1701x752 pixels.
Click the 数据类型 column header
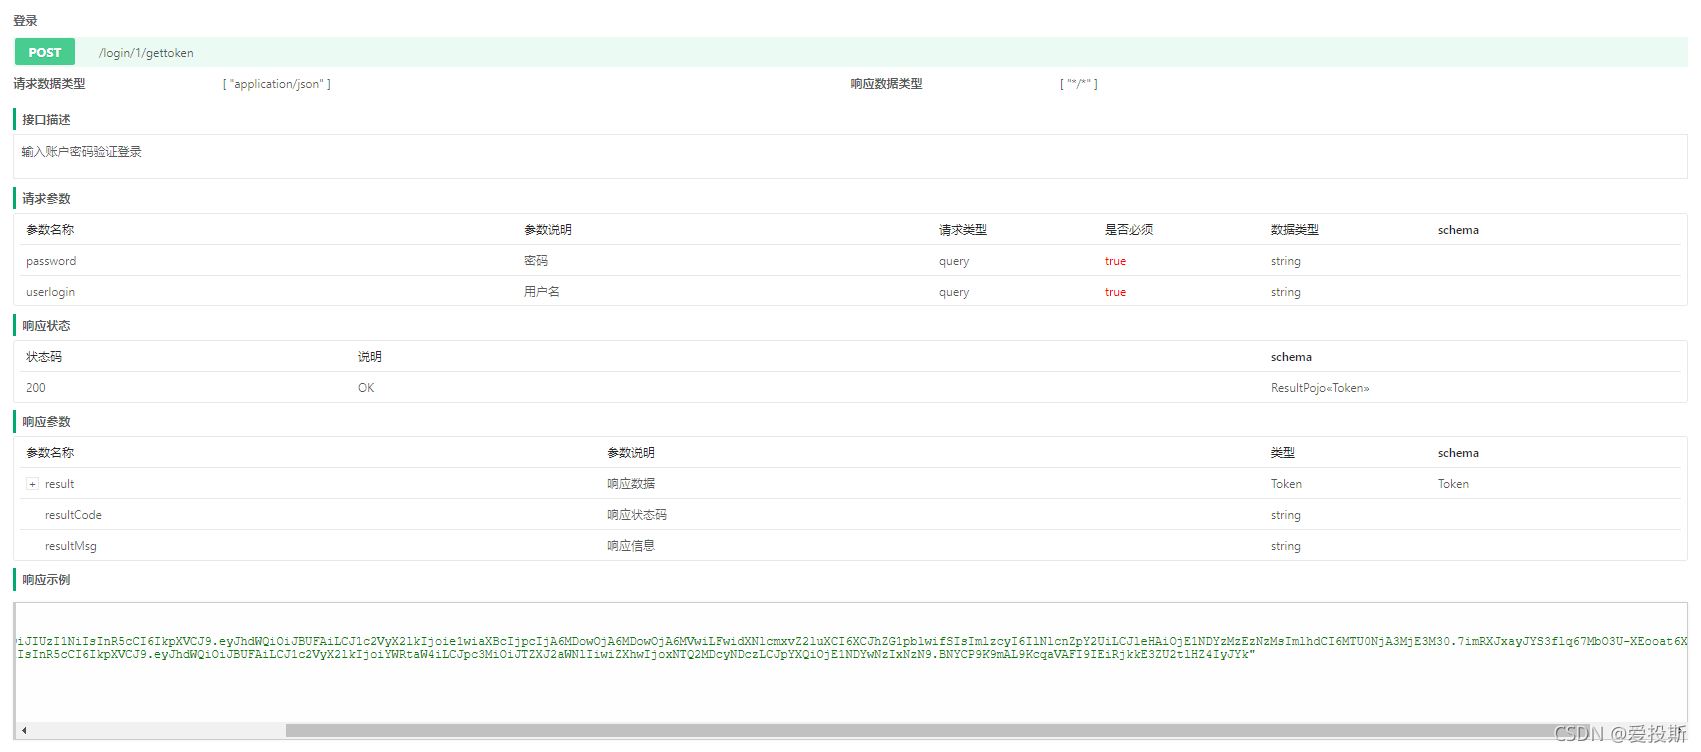(1295, 230)
